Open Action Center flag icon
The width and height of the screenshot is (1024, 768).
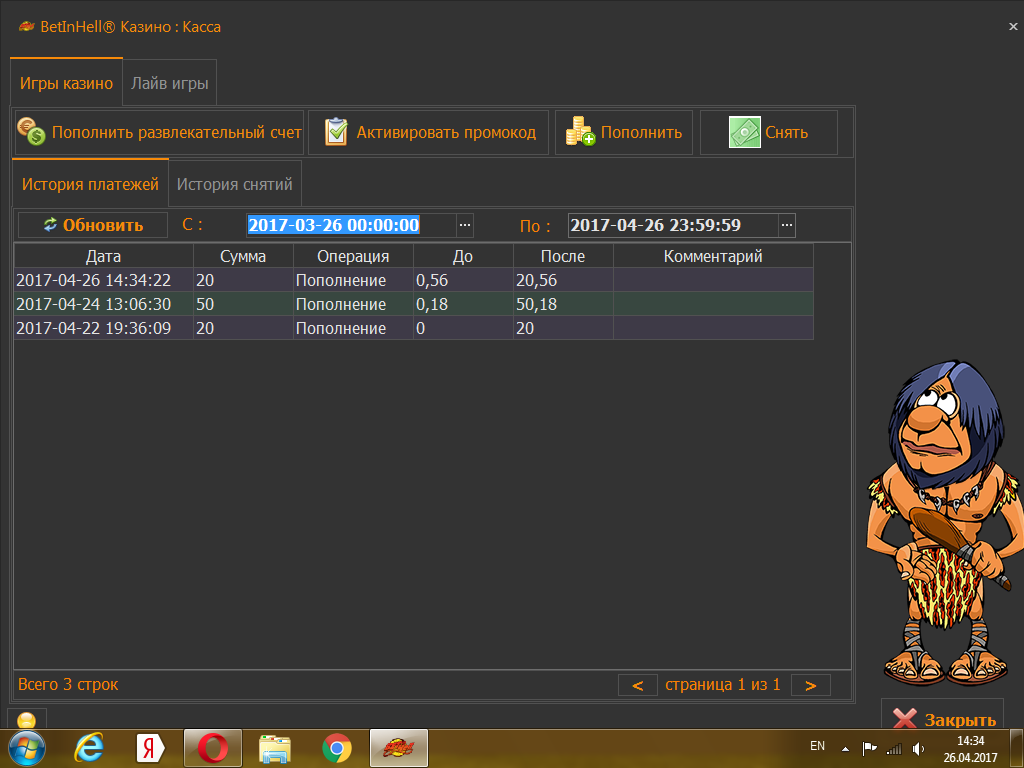[x=869, y=748]
